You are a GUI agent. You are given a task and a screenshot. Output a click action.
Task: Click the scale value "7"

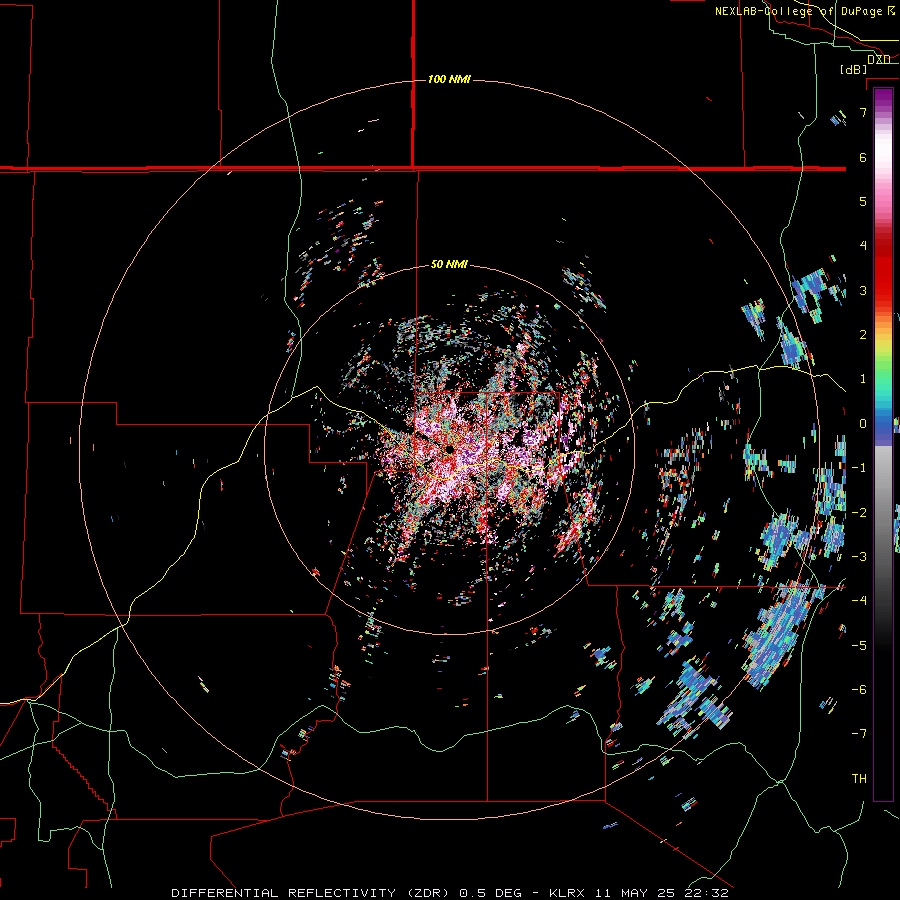click(863, 112)
